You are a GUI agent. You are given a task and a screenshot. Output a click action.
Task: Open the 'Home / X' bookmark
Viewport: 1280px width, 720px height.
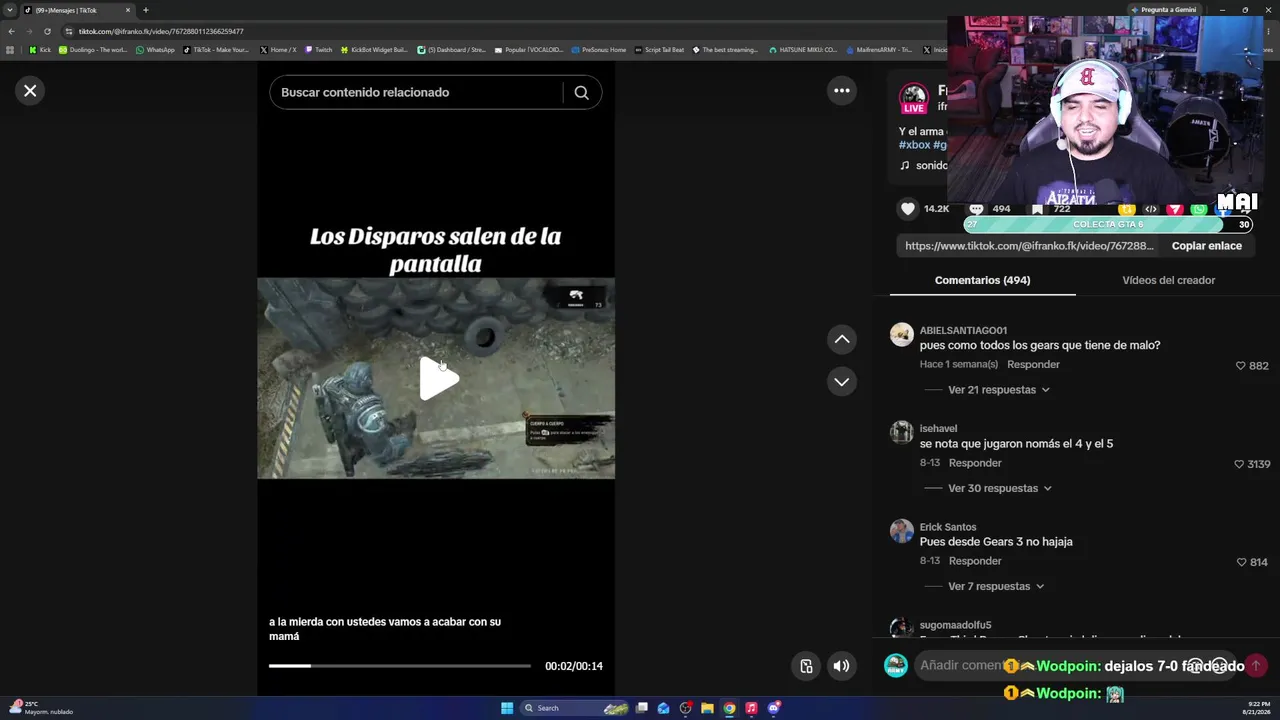click(x=278, y=50)
